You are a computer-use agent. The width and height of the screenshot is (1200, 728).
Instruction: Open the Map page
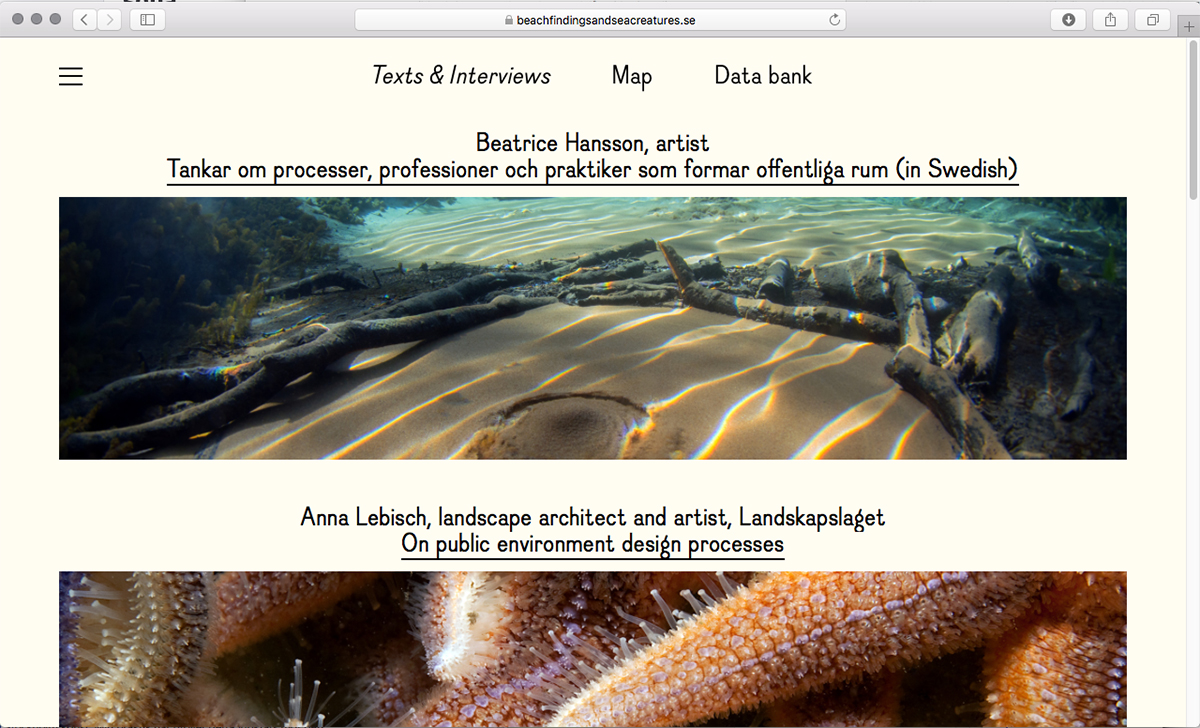(x=632, y=76)
